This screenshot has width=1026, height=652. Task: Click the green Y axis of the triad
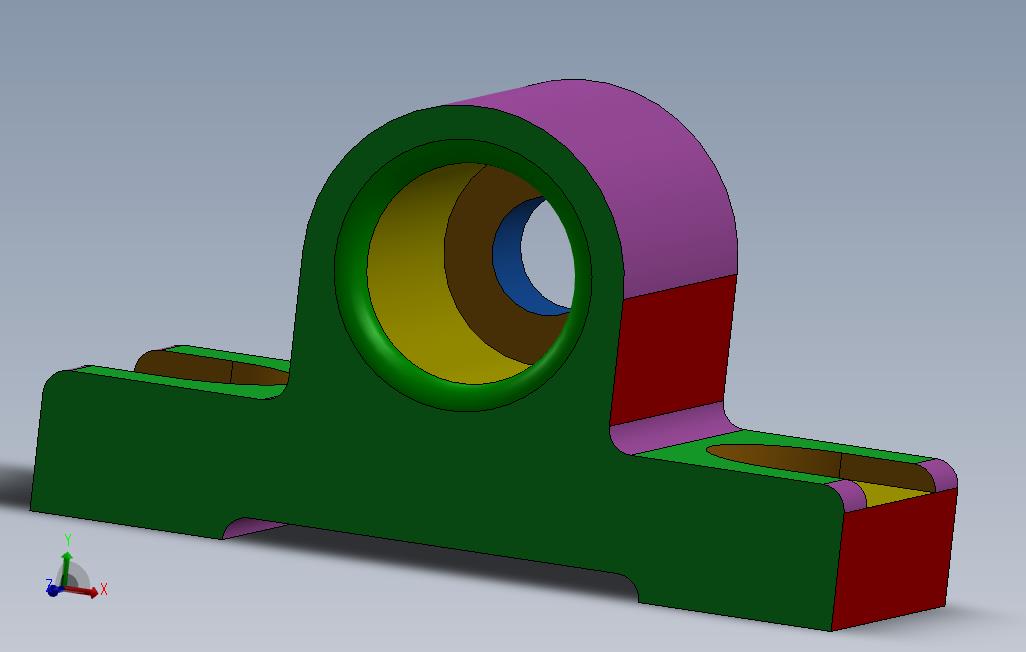point(66,567)
